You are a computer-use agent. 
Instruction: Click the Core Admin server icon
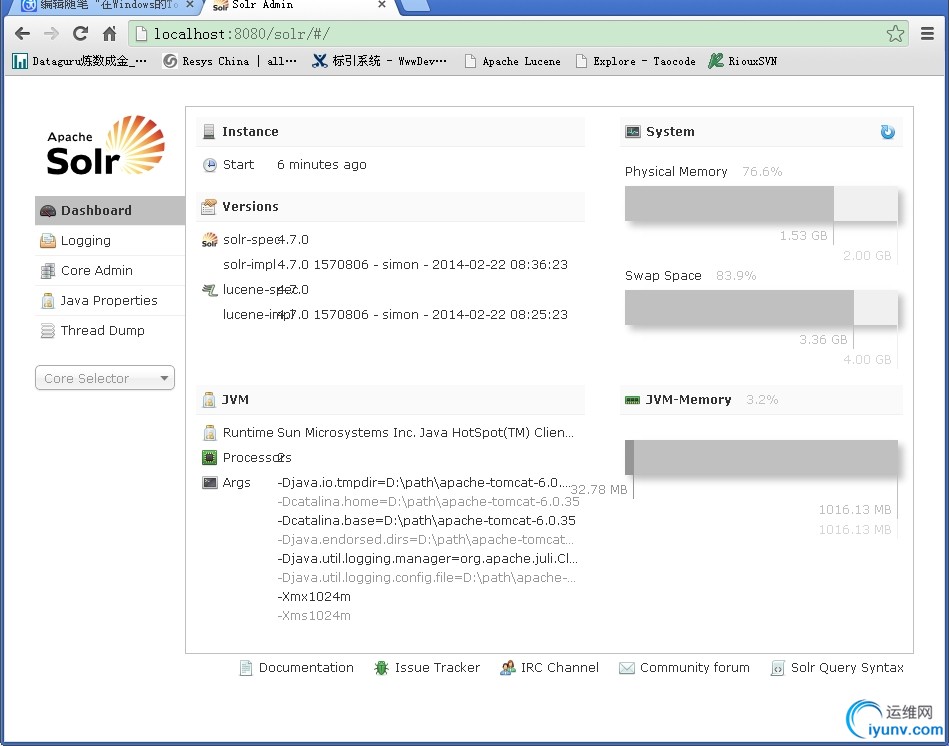(x=48, y=271)
